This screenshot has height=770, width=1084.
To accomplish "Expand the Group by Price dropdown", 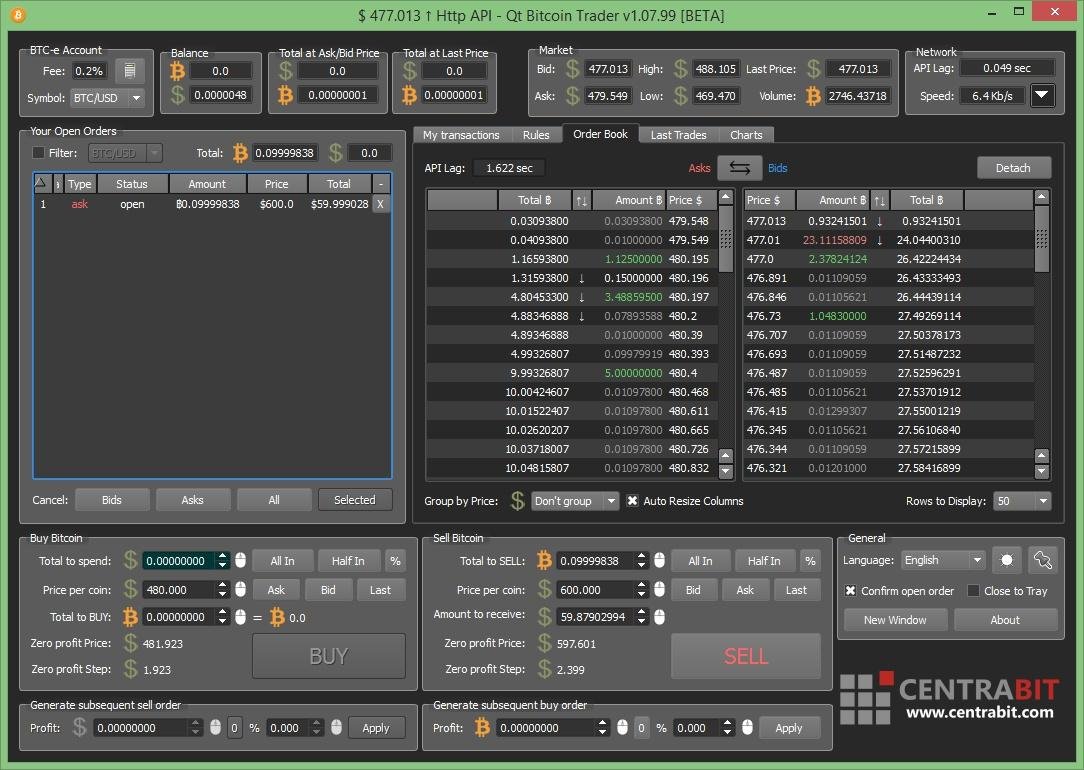I will tap(575, 501).
